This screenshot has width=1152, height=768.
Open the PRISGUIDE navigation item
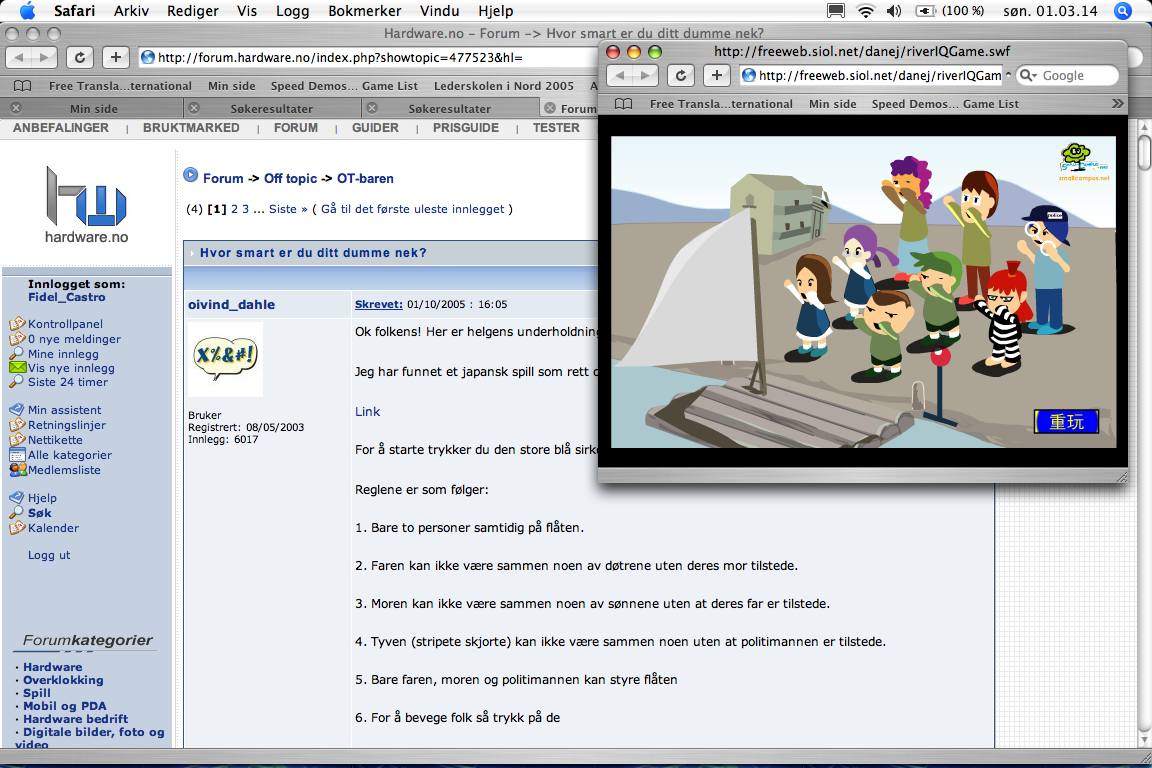466,128
